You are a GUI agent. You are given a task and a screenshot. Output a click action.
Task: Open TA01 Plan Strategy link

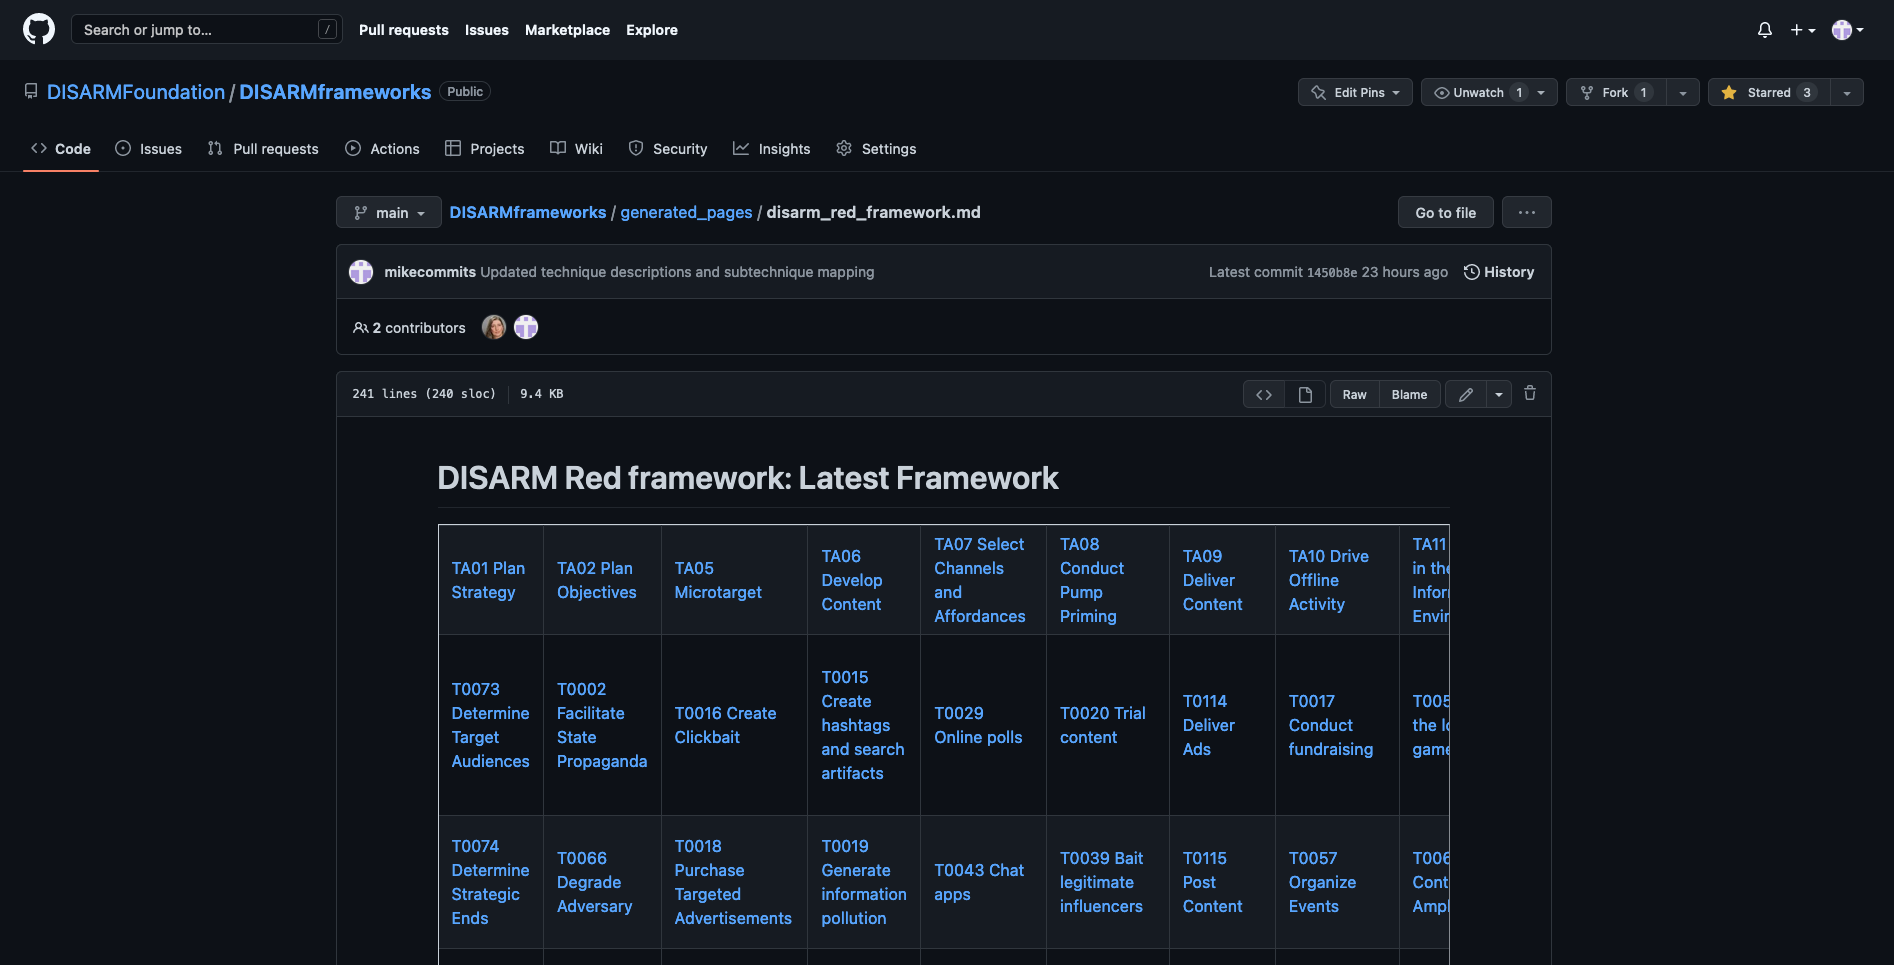pyautogui.click(x=488, y=580)
